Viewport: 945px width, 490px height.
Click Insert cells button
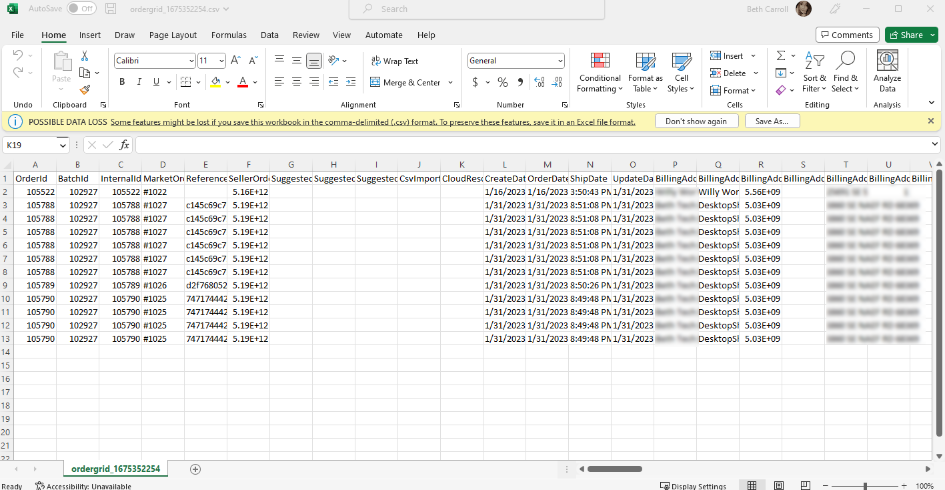pos(726,56)
